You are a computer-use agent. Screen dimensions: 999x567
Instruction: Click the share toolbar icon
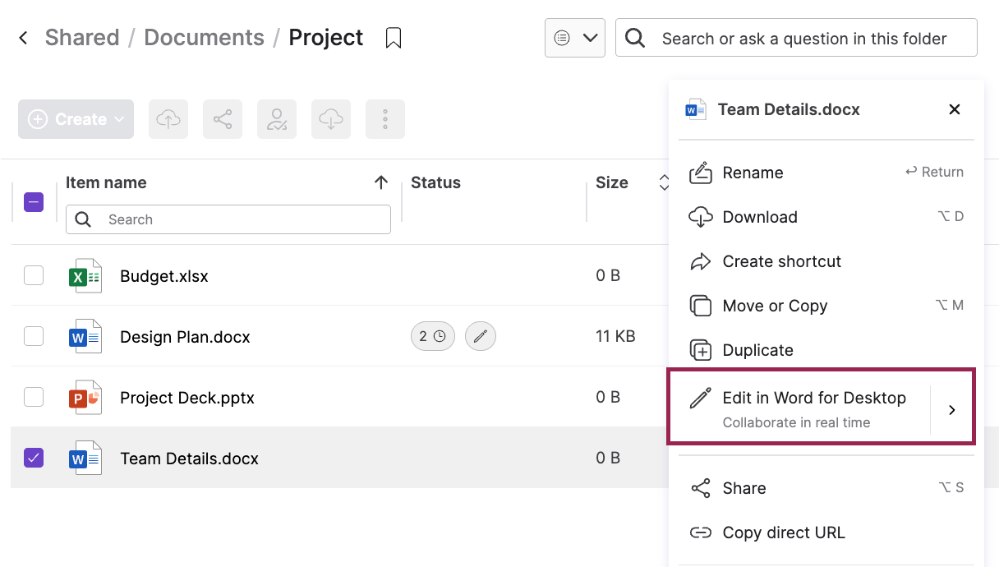(222, 119)
